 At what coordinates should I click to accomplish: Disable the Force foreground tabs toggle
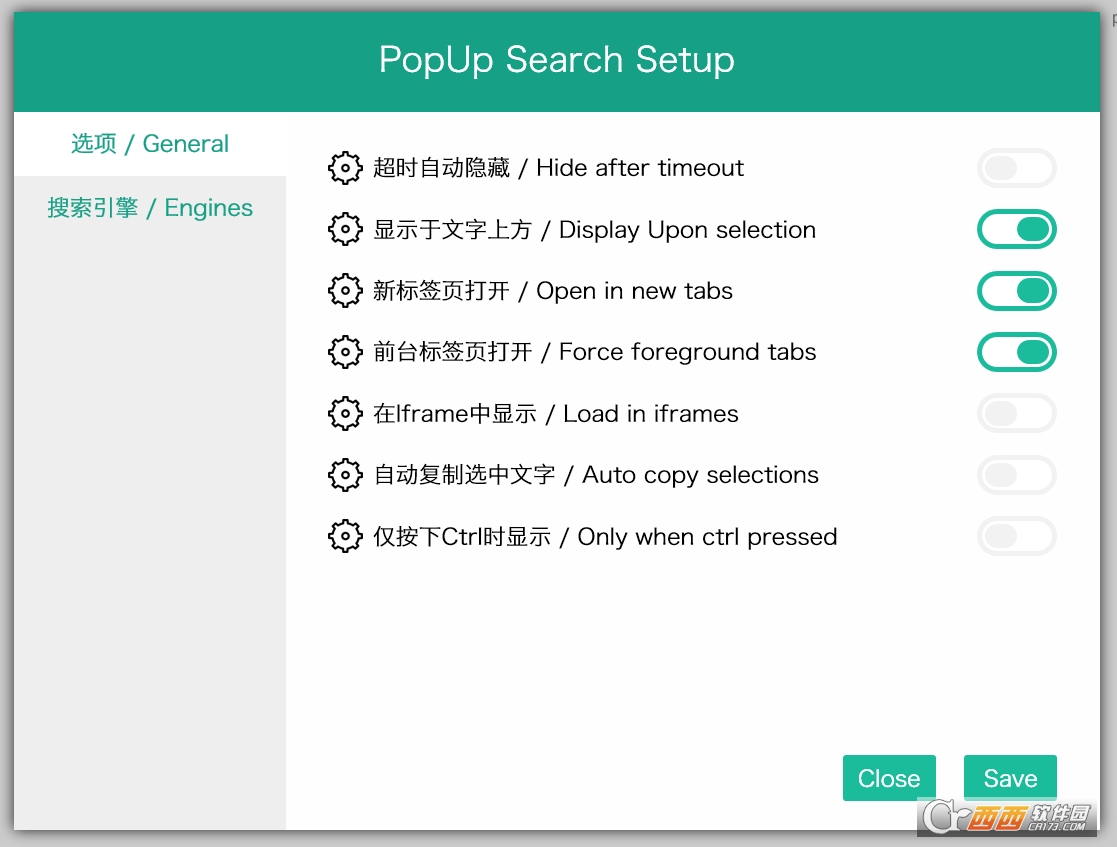[1016, 352]
